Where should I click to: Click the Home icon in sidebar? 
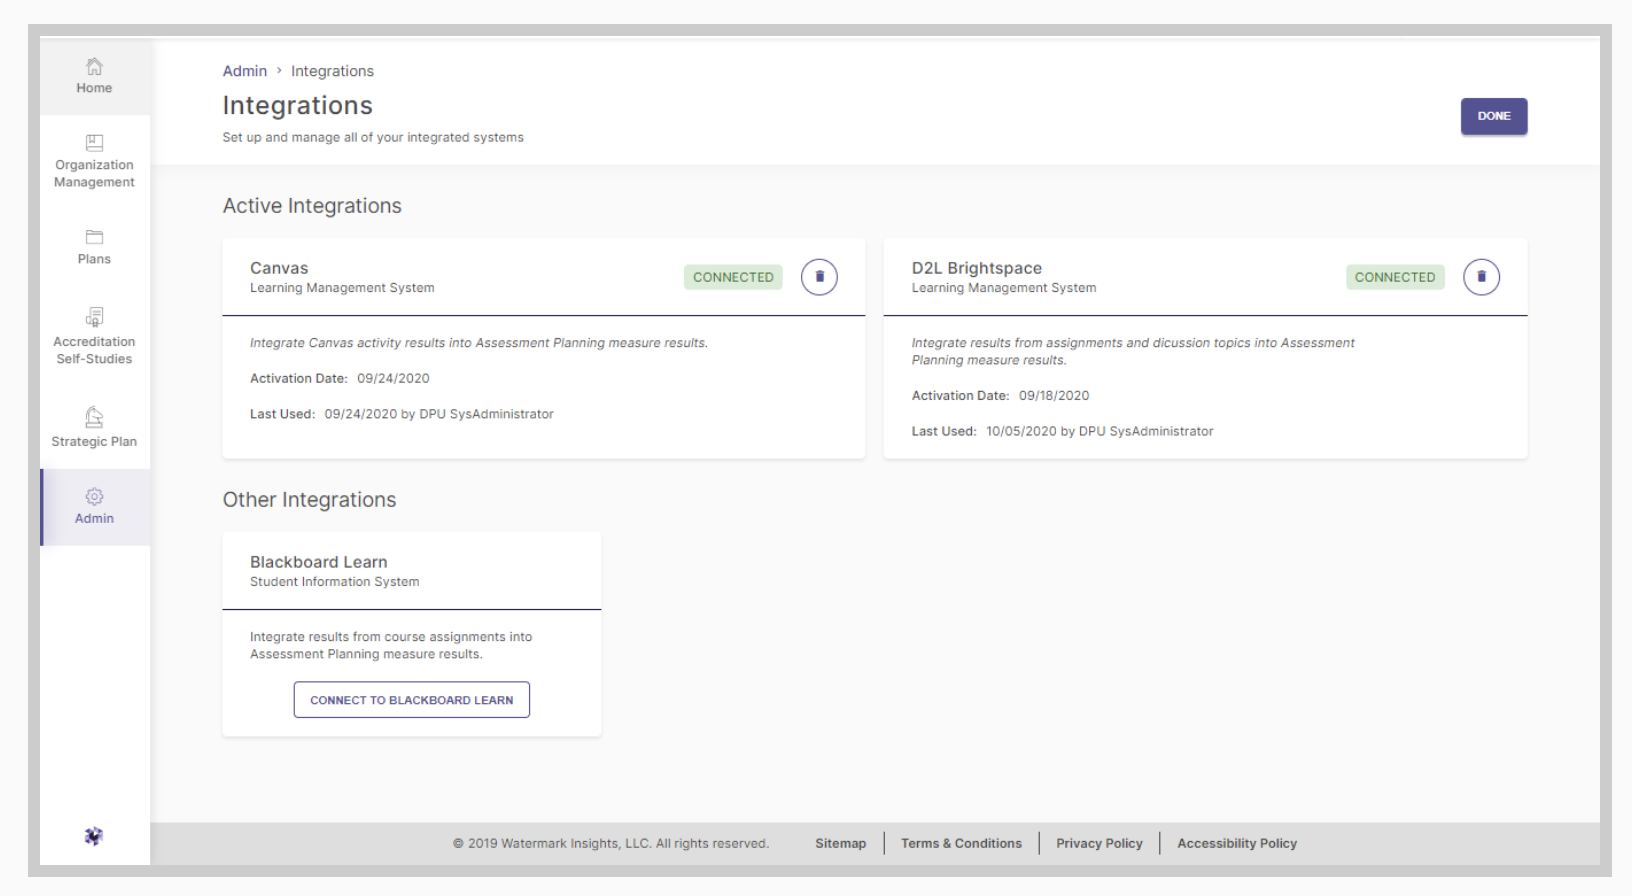tap(94, 67)
